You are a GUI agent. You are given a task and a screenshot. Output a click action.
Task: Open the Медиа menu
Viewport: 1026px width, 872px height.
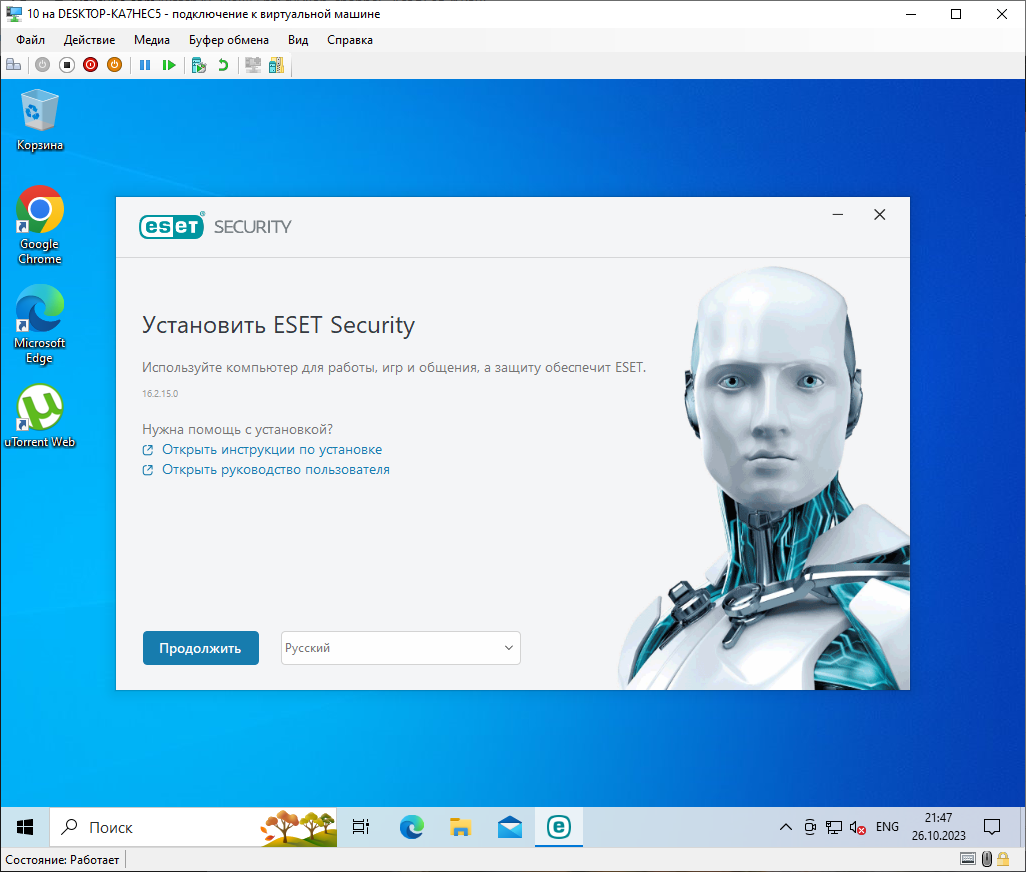152,40
